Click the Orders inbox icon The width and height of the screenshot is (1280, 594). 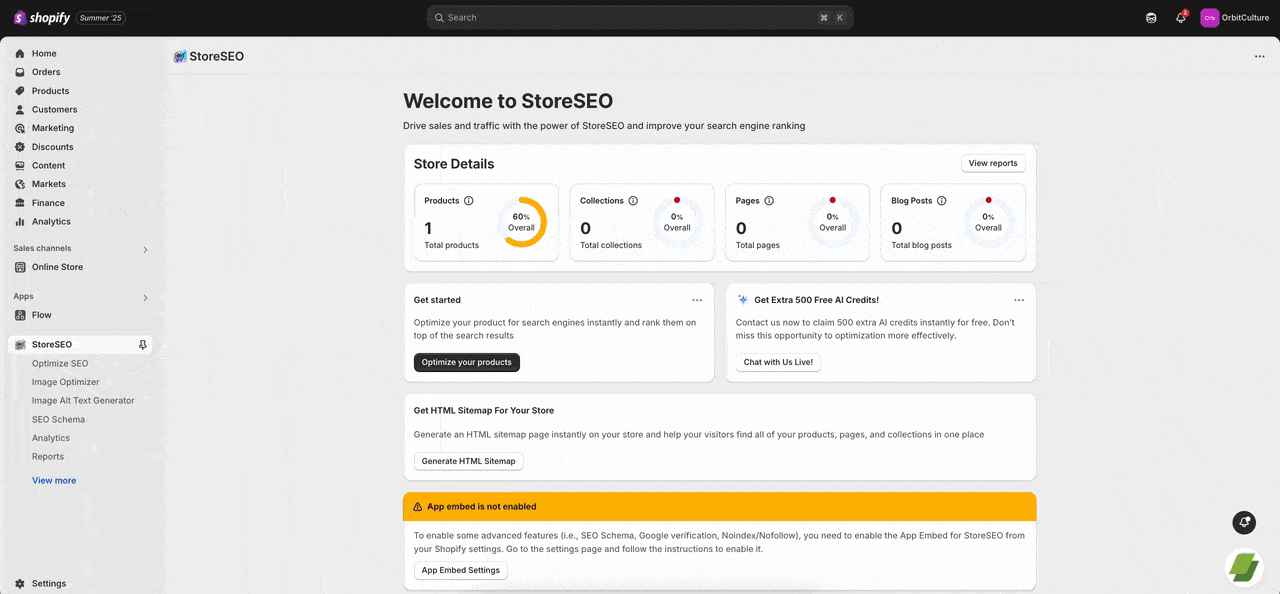pos(20,72)
